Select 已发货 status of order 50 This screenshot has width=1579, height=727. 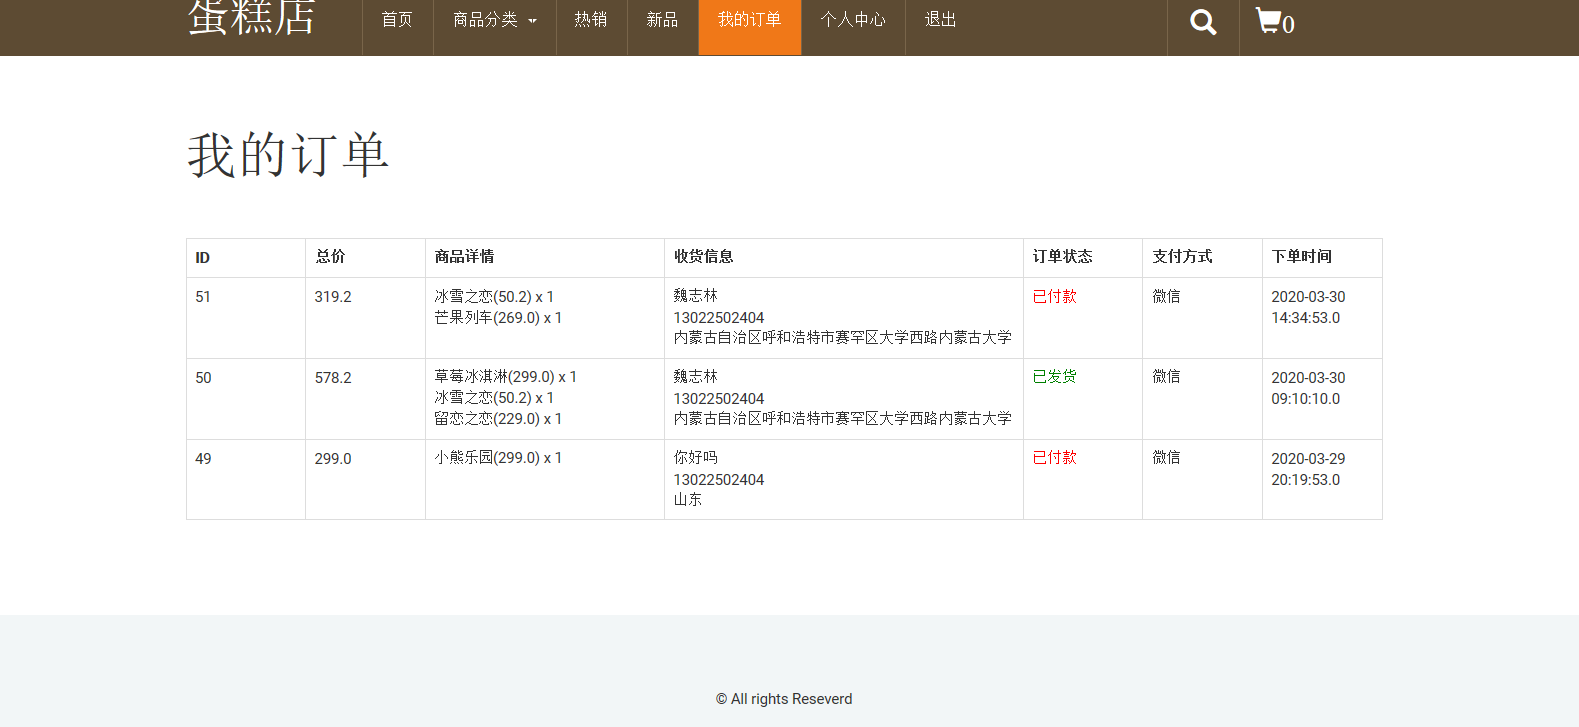pos(1054,377)
